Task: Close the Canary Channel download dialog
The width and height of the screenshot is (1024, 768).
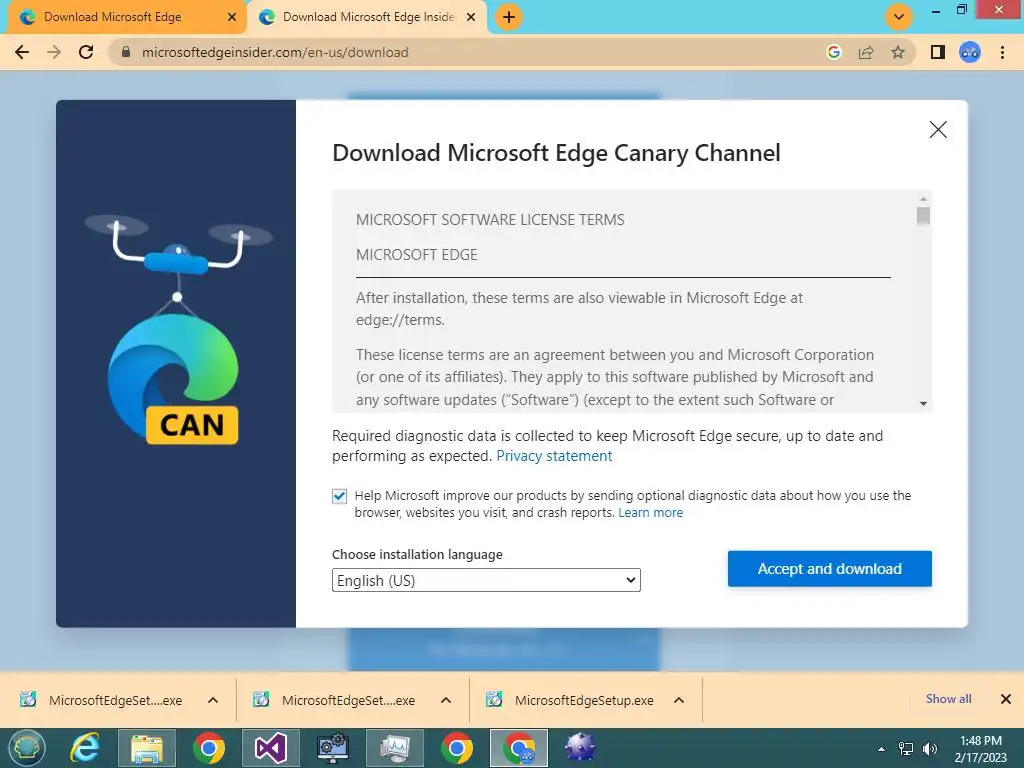Action: [x=938, y=129]
